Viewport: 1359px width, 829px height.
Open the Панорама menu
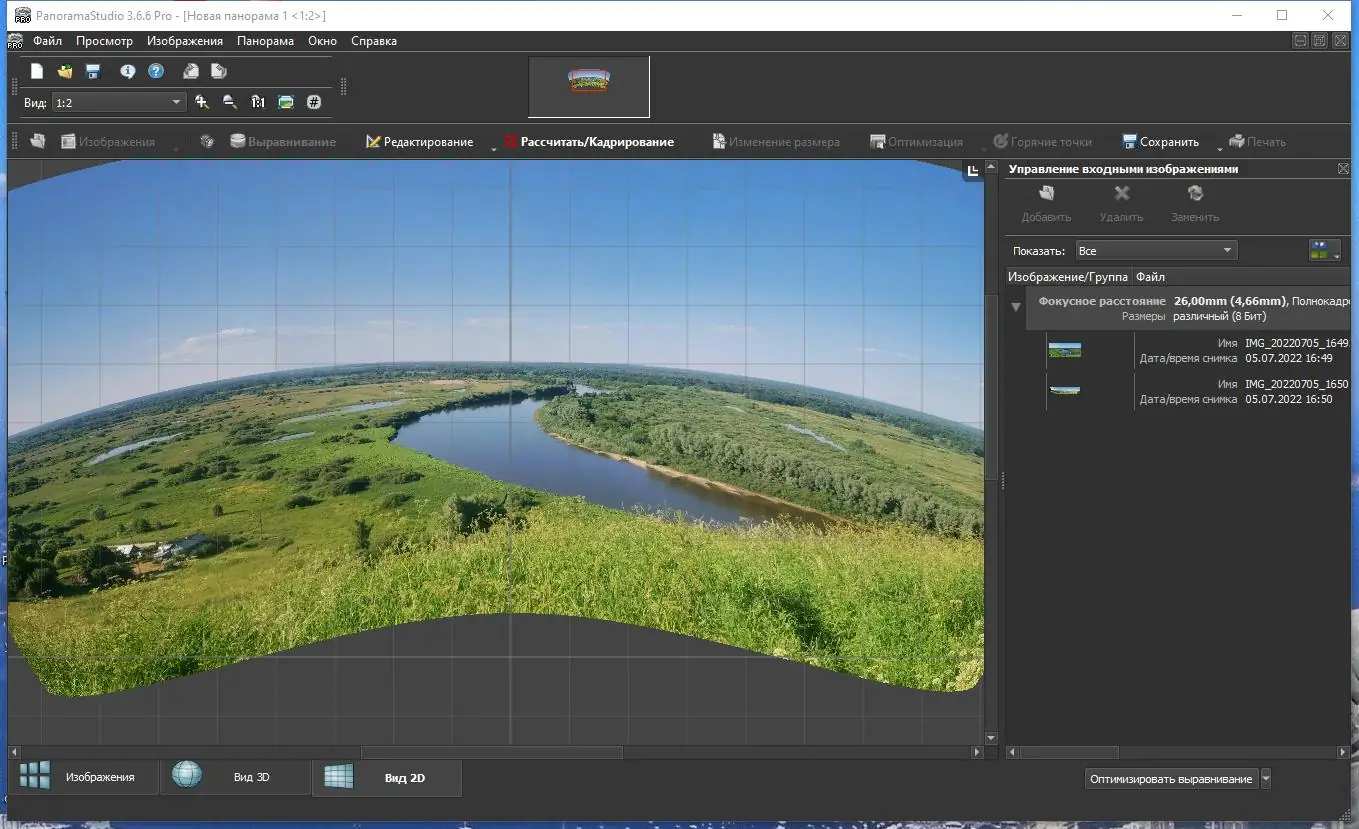point(265,41)
